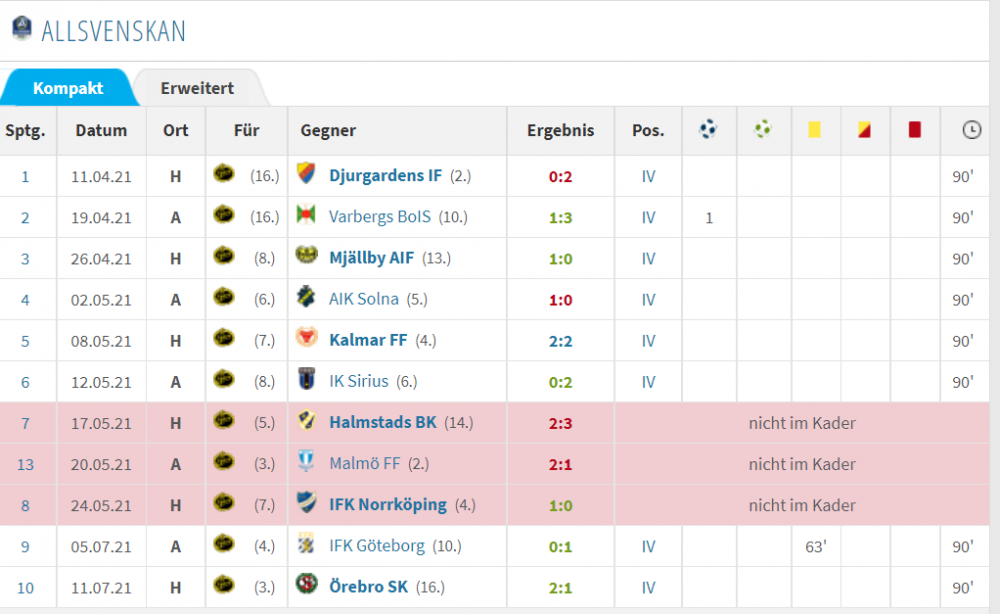
Task: Click matchday 13 number link
Action: tap(25, 464)
